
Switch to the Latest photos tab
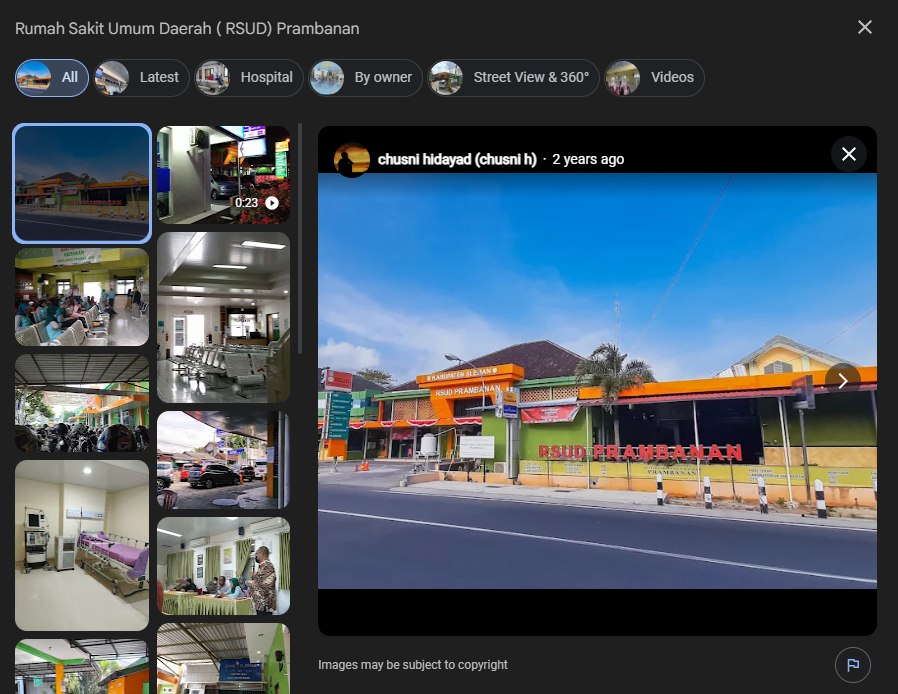(141, 78)
